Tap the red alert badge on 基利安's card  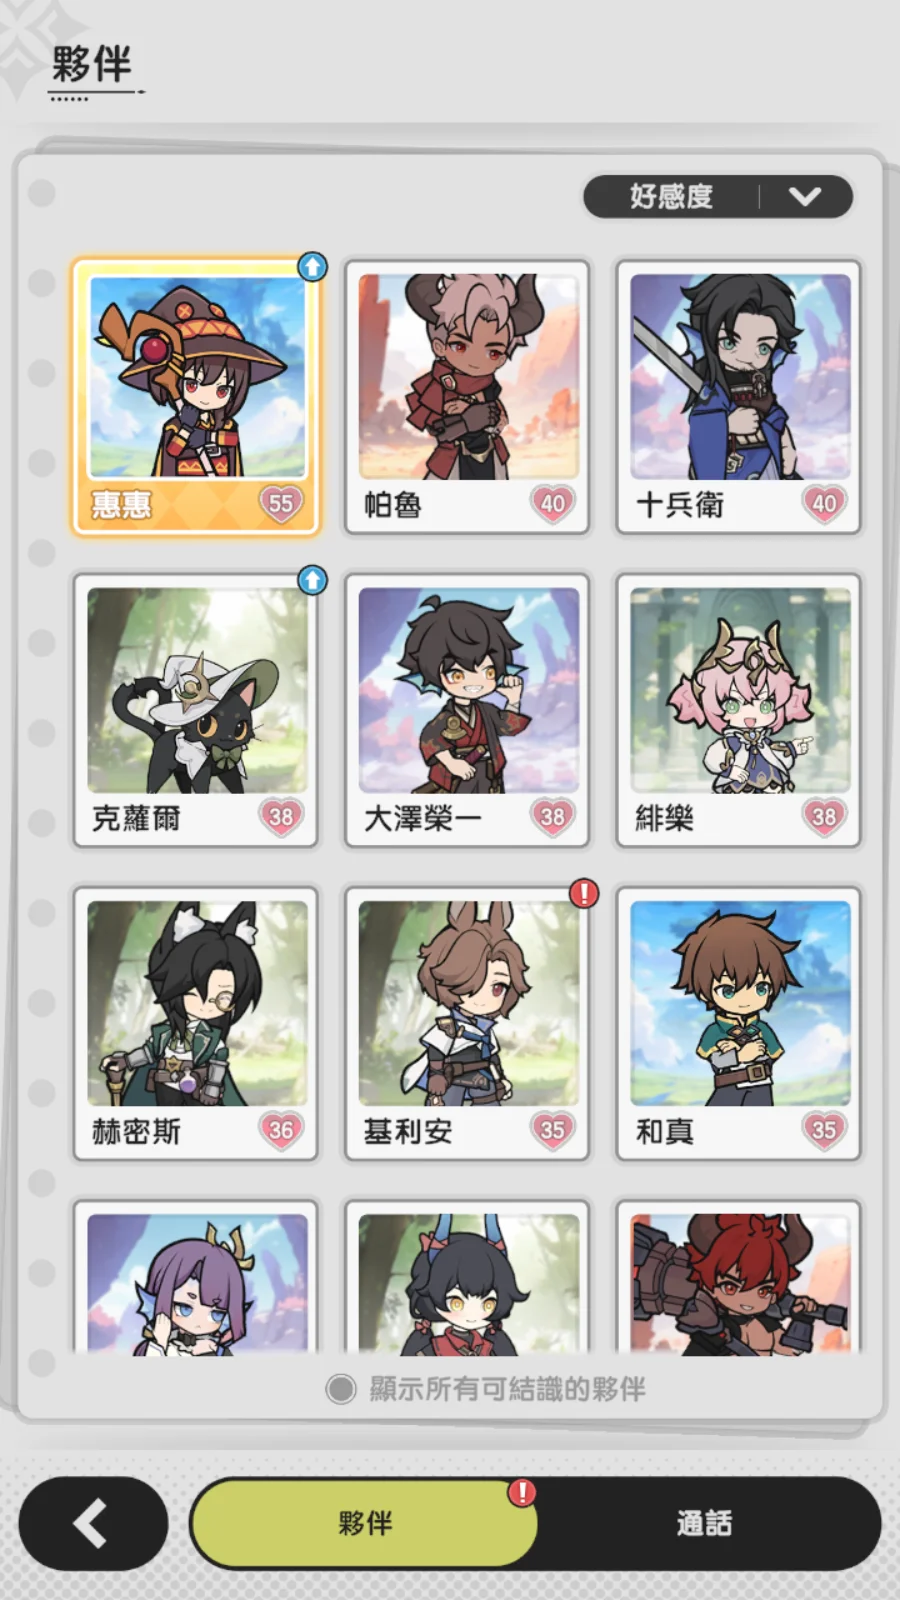click(584, 893)
